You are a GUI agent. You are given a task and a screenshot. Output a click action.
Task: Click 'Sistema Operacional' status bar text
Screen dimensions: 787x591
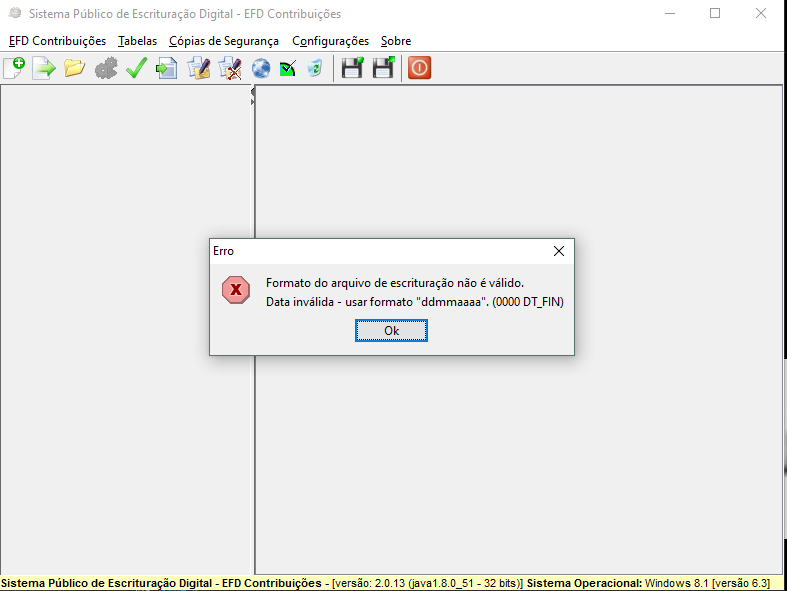[584, 583]
